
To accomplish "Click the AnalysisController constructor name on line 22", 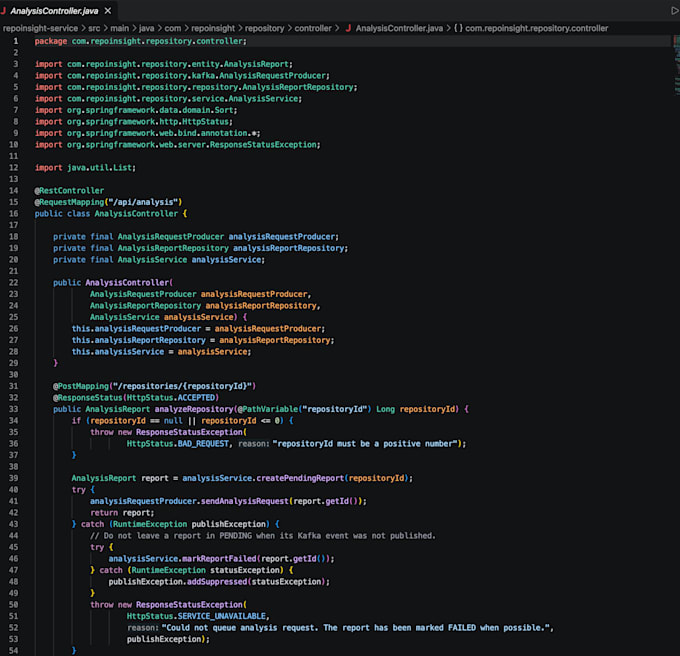I will tap(127, 283).
